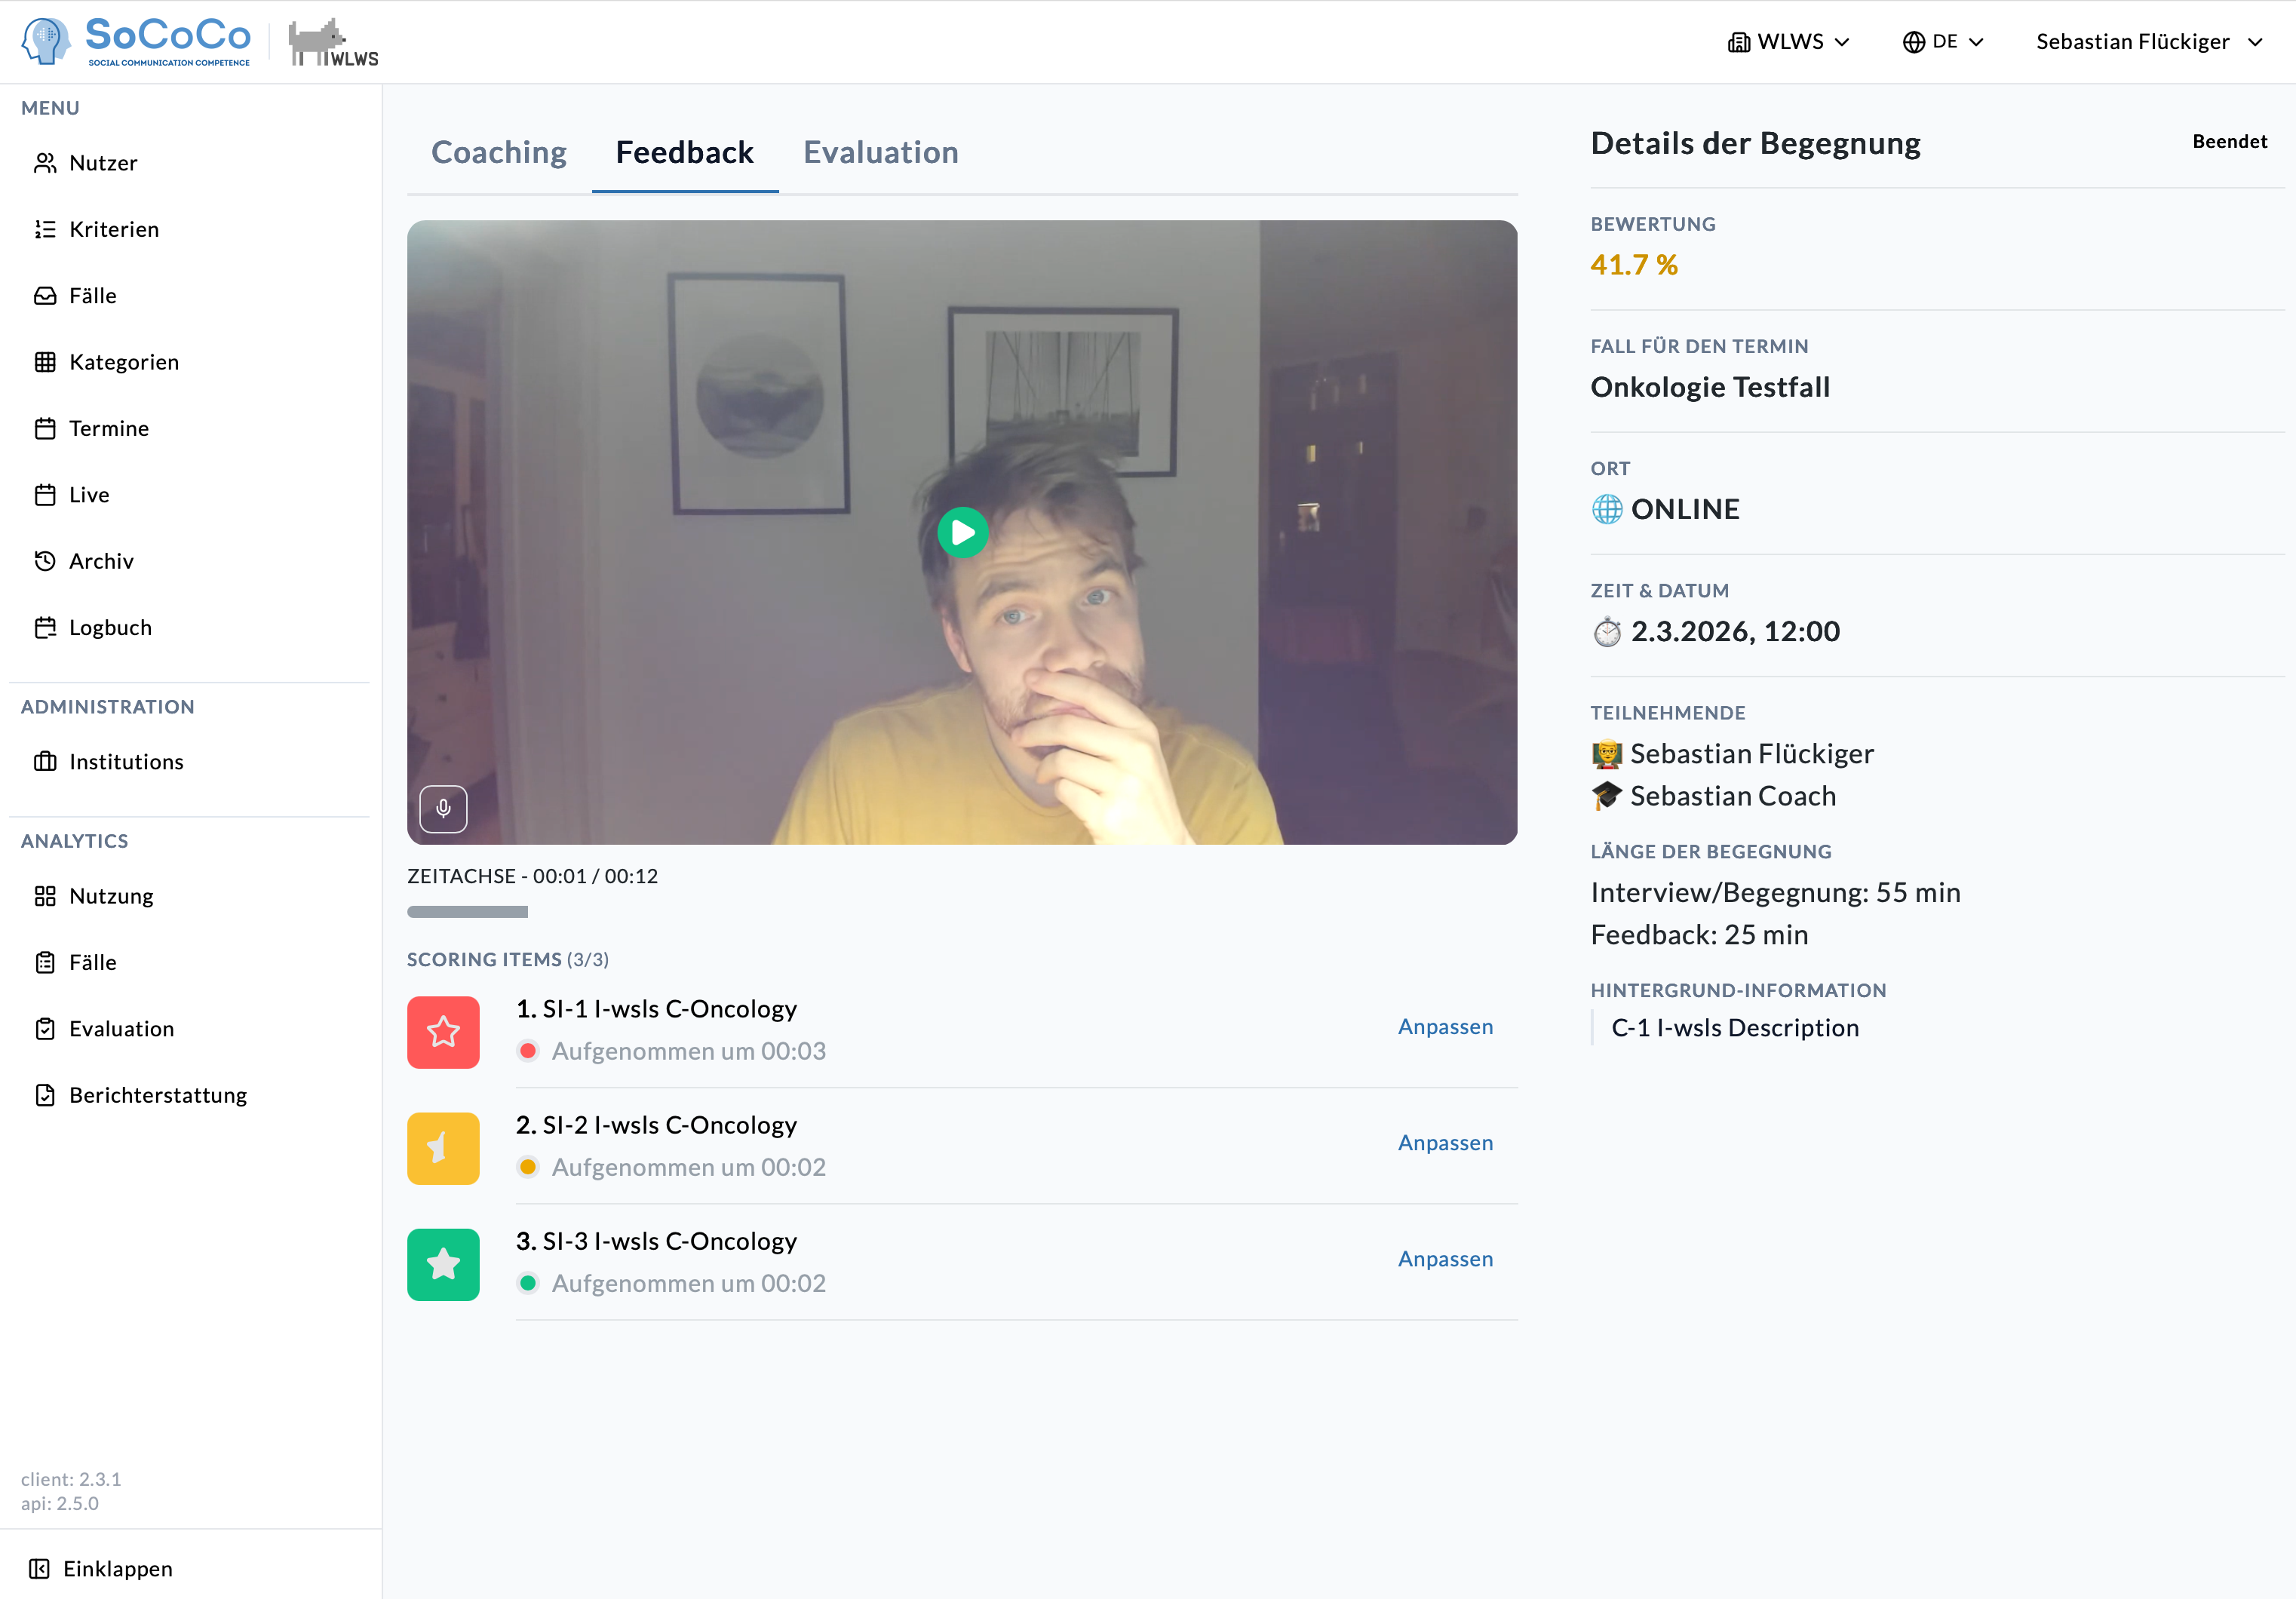Click the Zeitachse timeline progress bar

(467, 911)
